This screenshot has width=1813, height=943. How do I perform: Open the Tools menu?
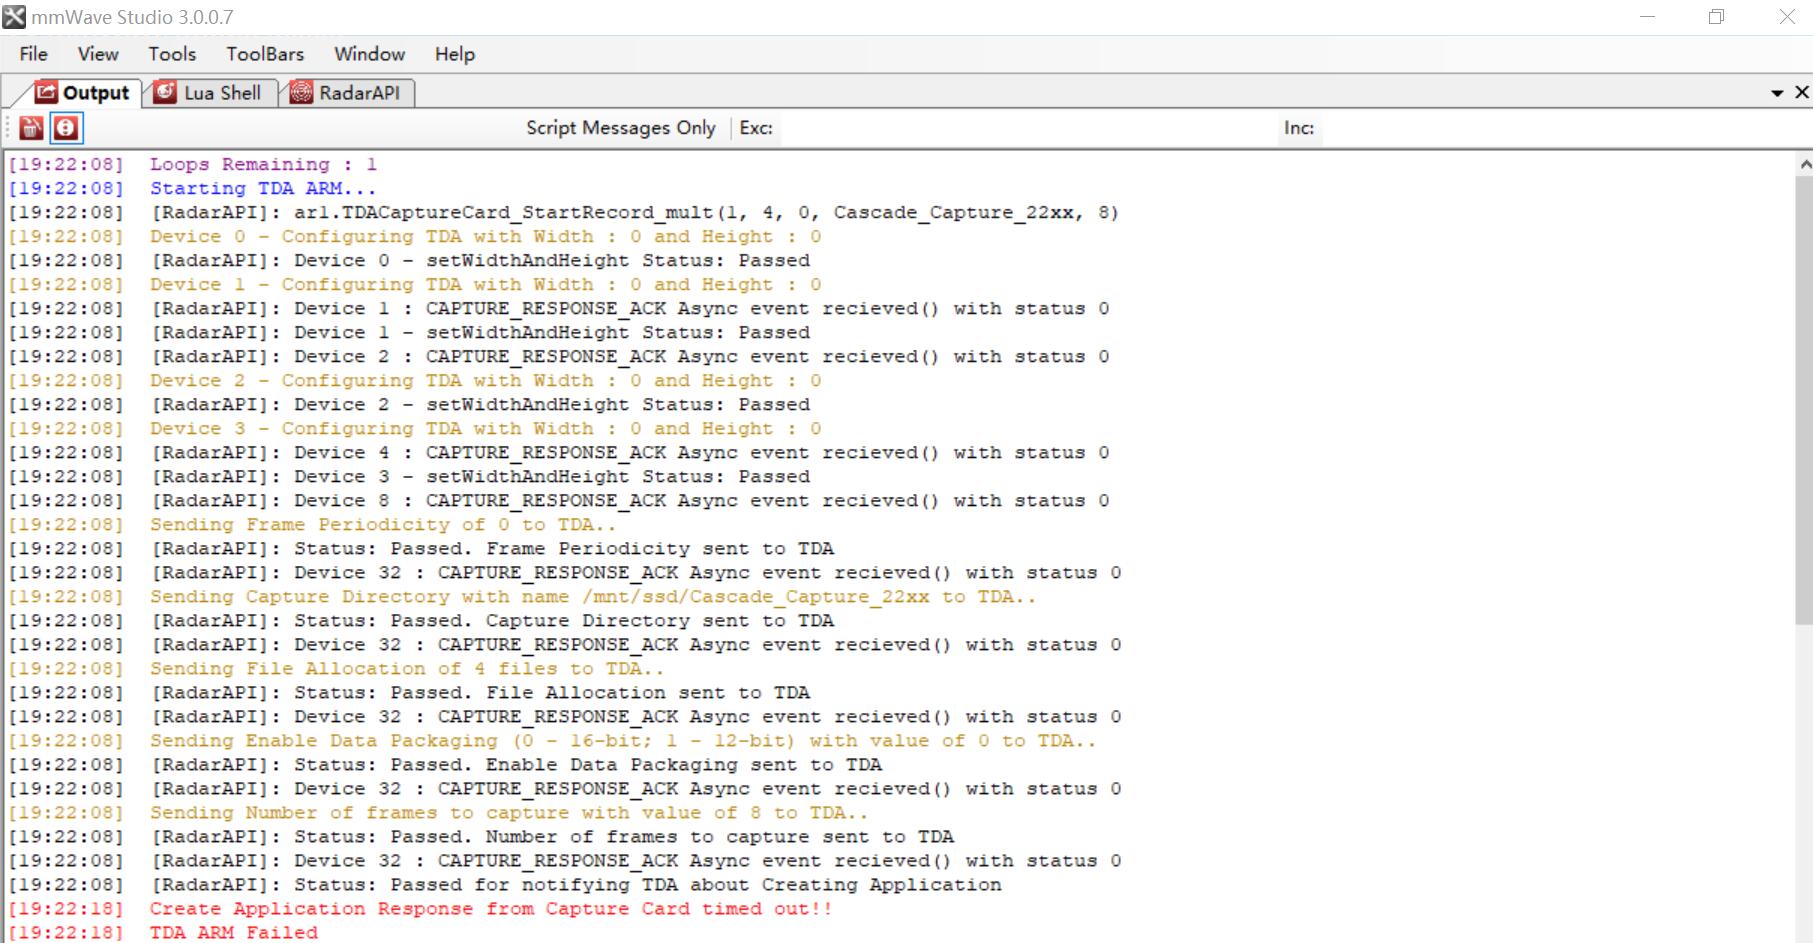pos(172,54)
